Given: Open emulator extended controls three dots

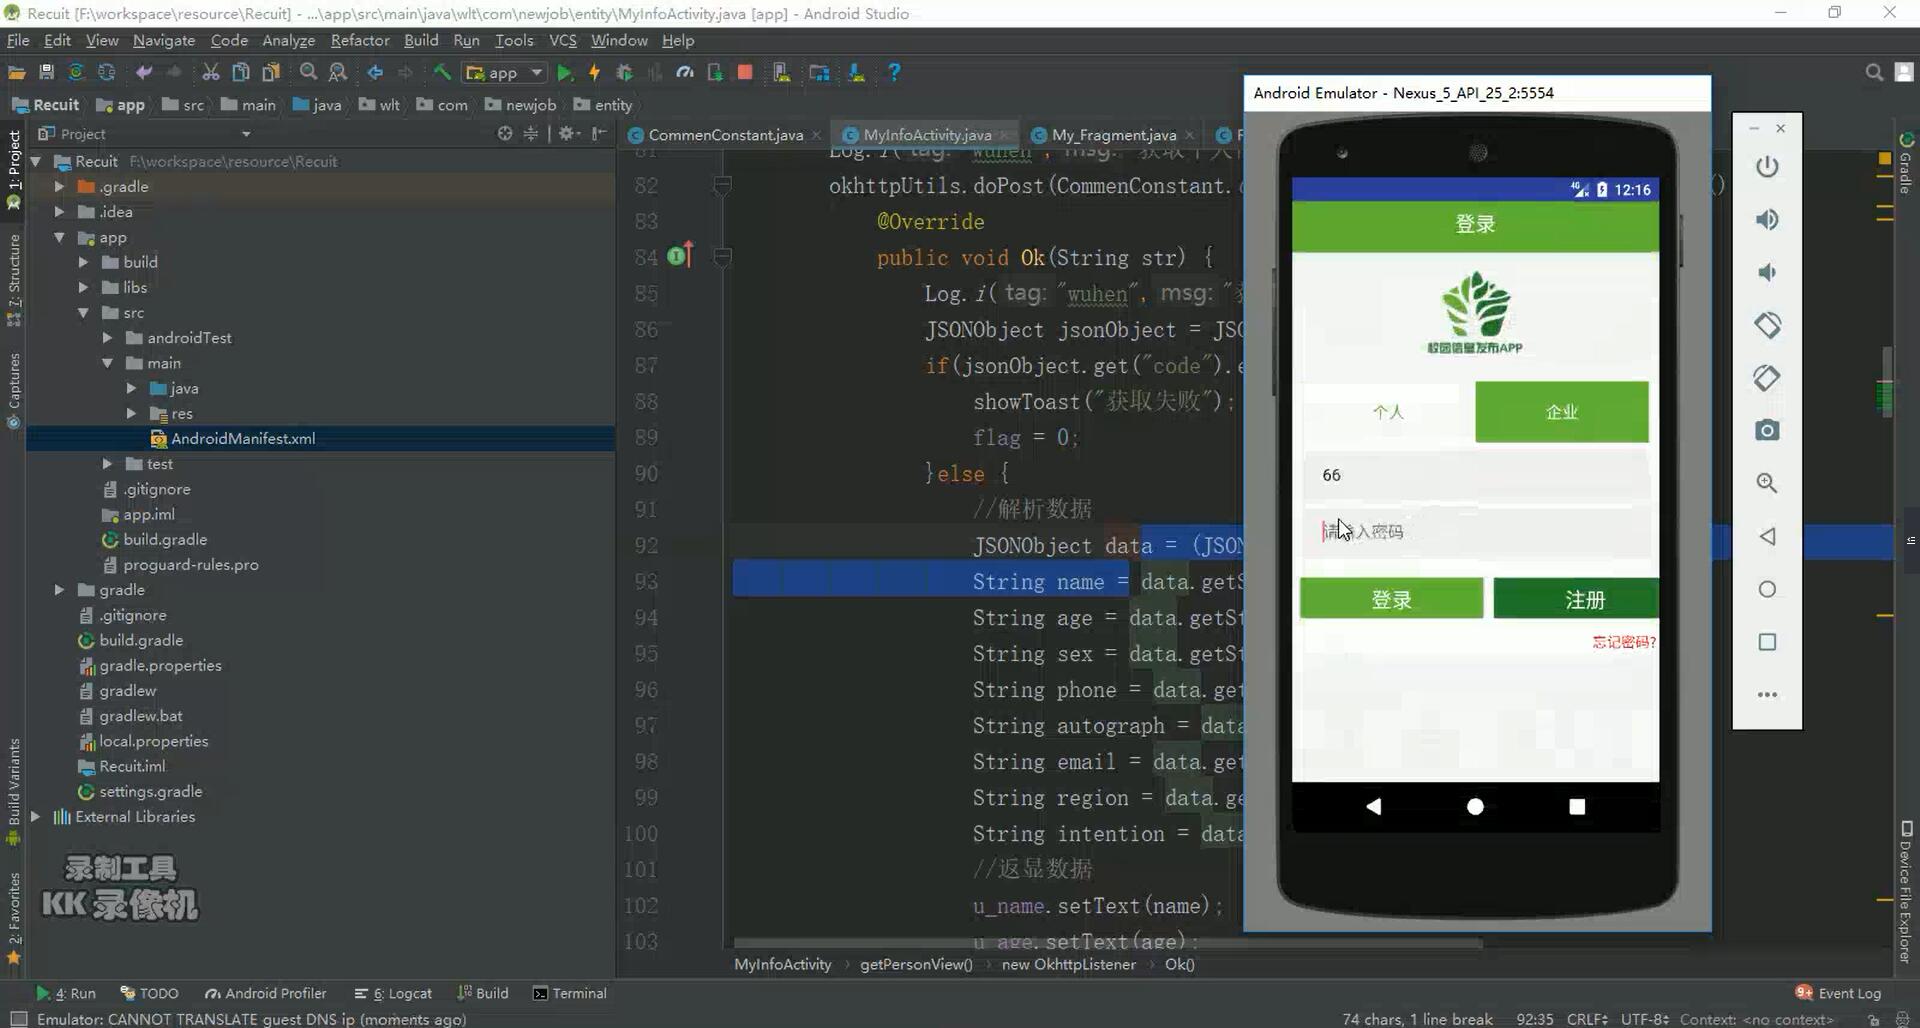Looking at the screenshot, I should (1767, 695).
